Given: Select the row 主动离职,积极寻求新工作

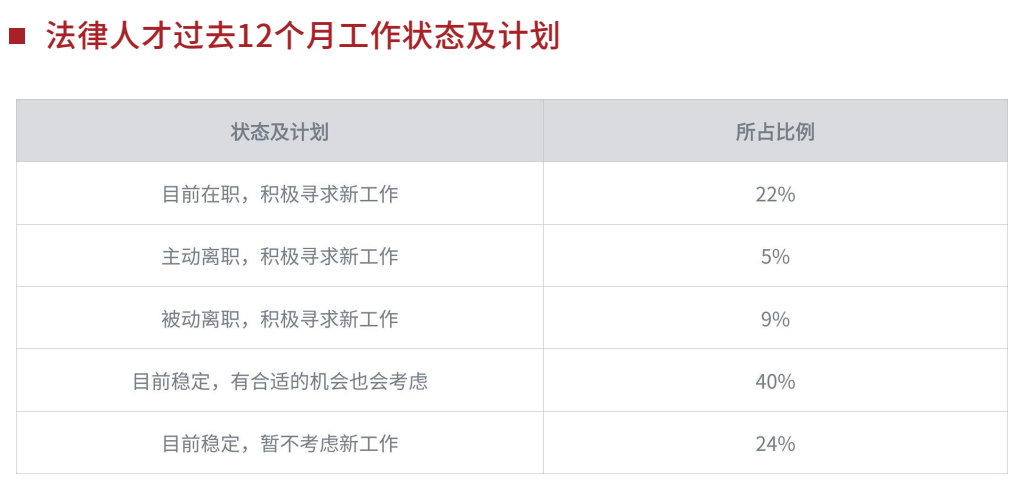Looking at the screenshot, I should pos(512,255).
